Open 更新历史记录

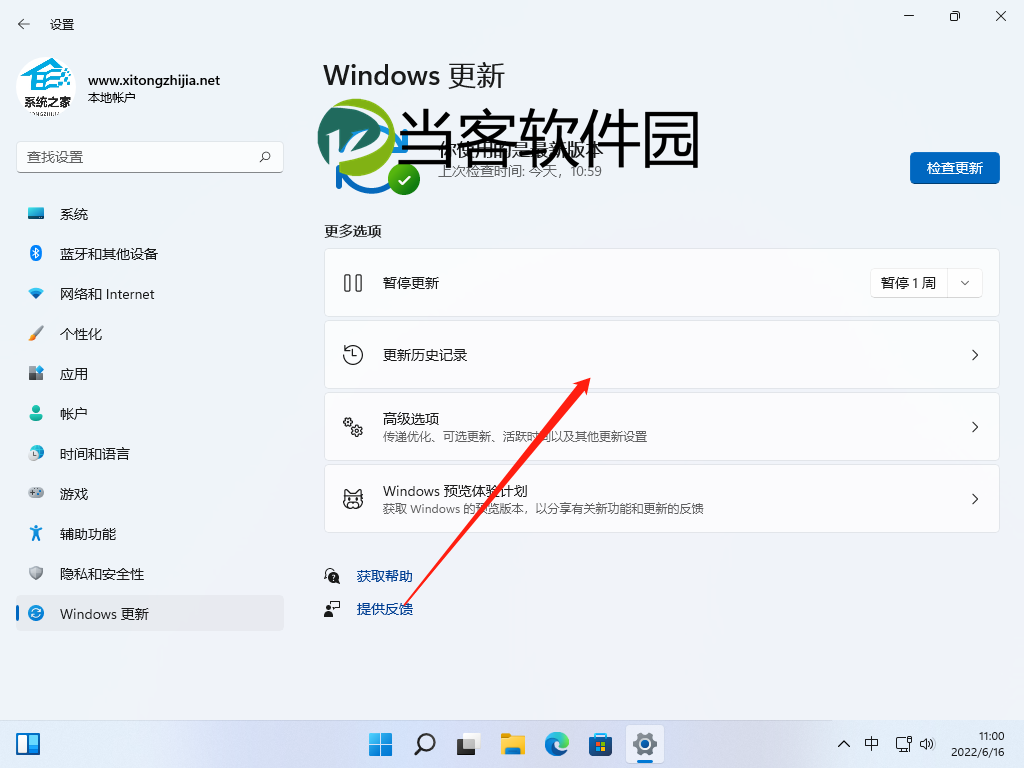[660, 354]
